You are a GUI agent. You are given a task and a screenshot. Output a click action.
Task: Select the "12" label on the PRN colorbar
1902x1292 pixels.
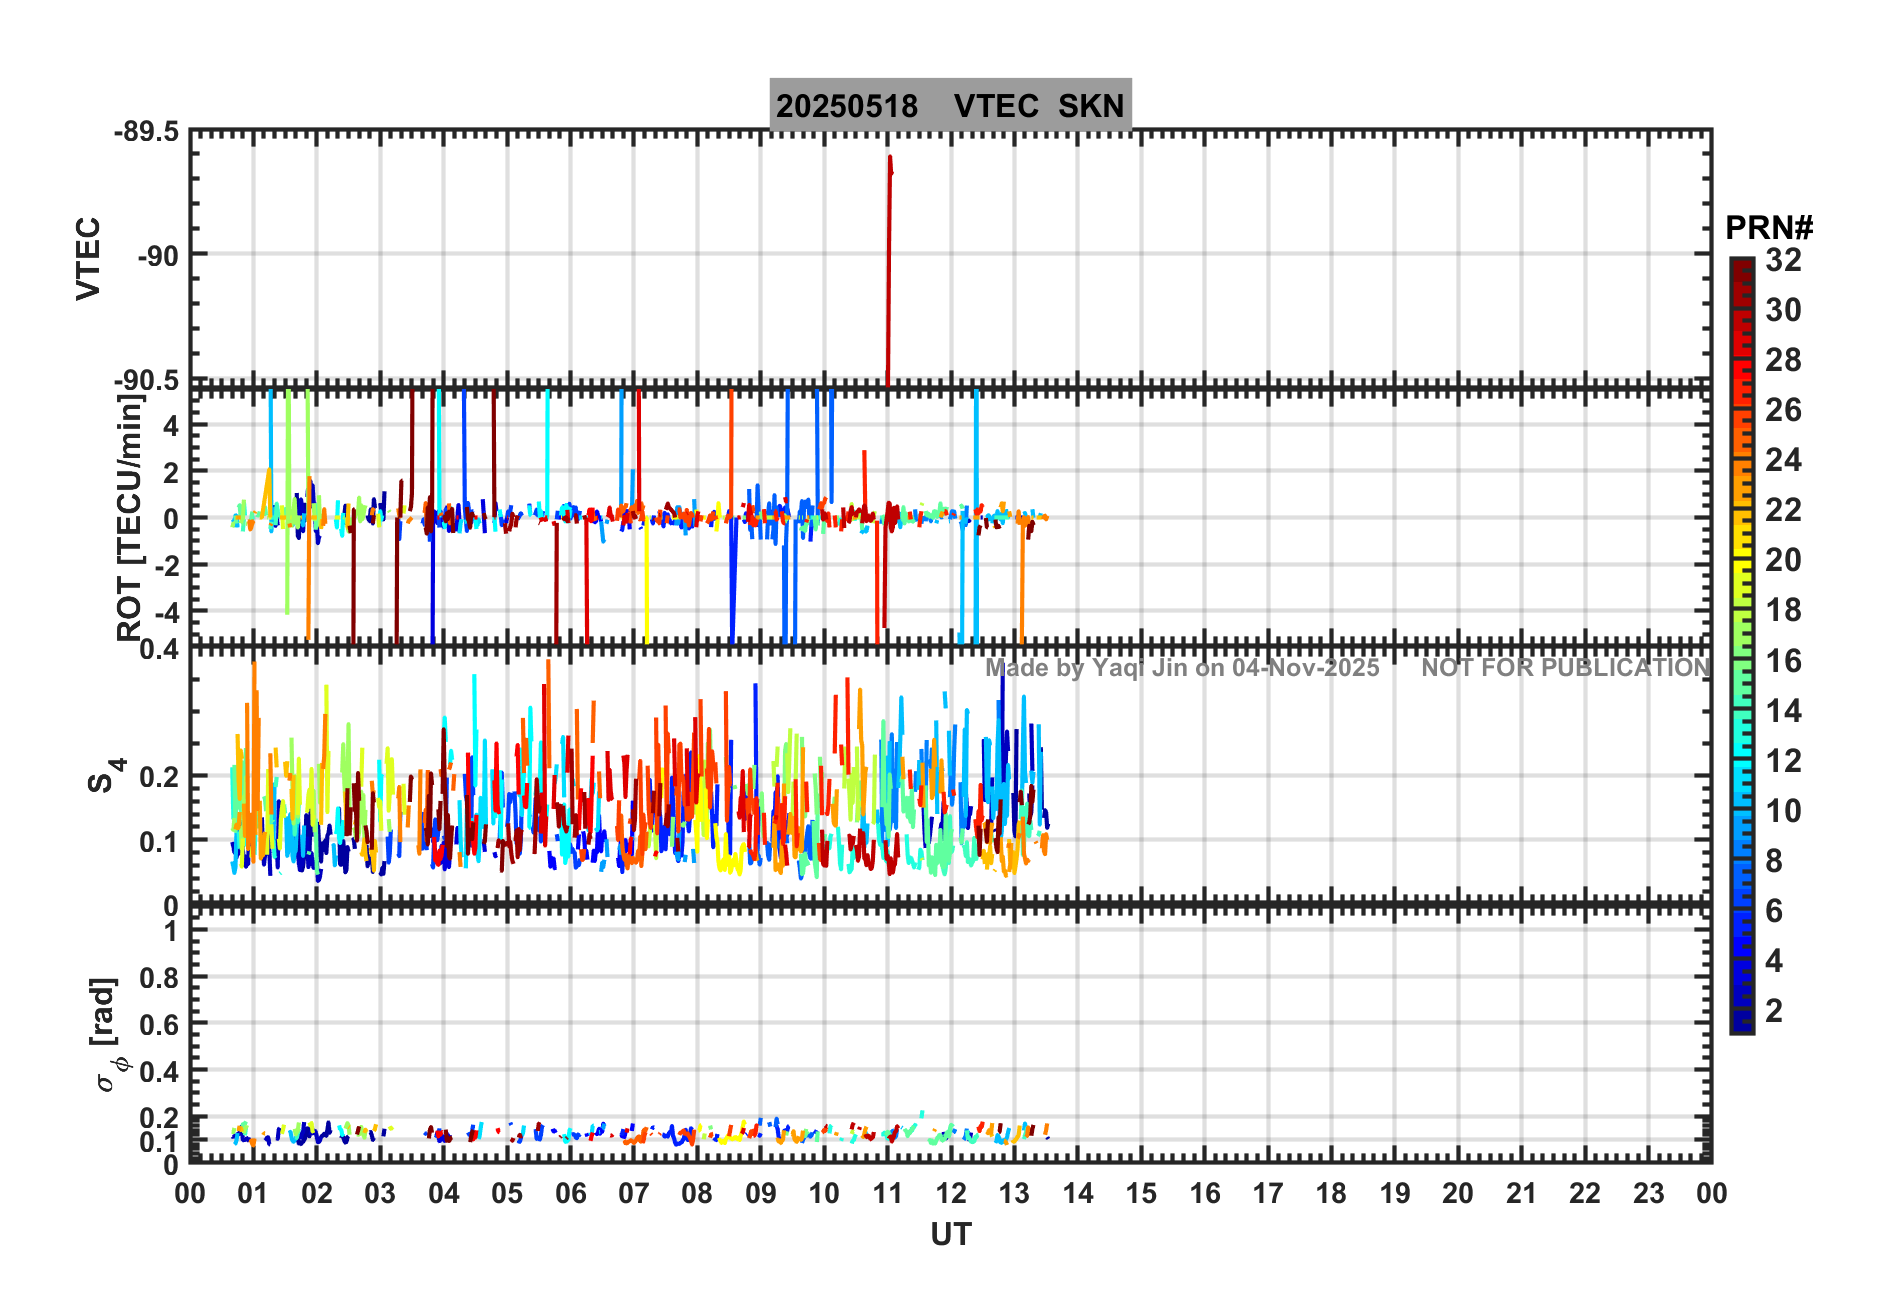point(1783,761)
